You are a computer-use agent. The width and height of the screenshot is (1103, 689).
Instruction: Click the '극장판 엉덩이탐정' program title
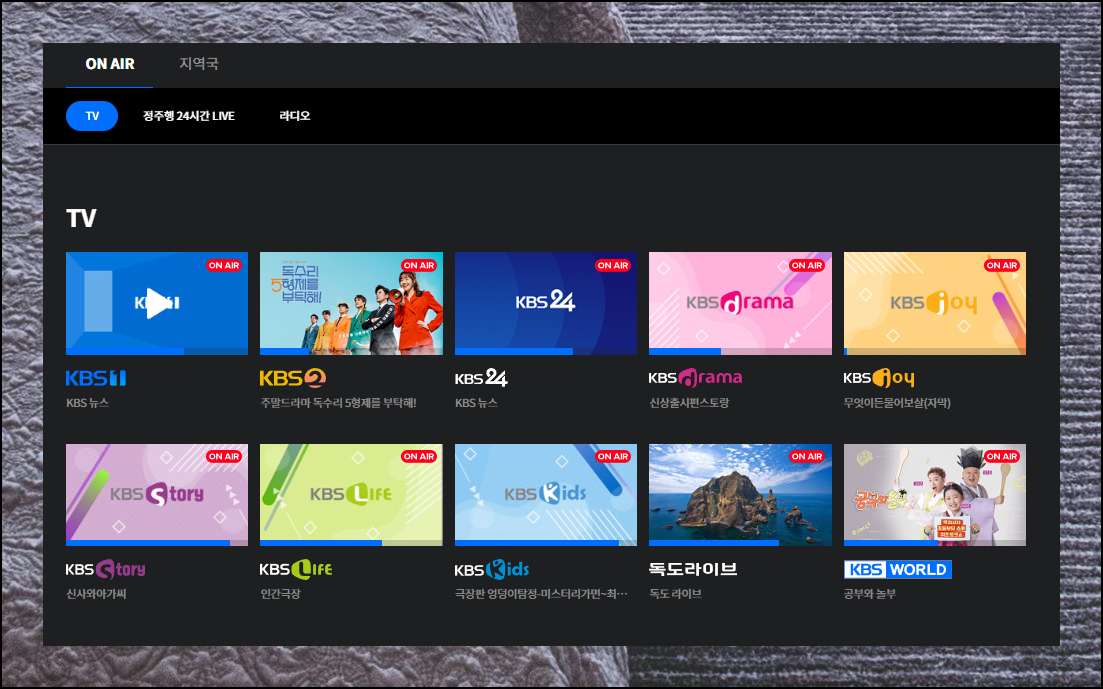click(541, 594)
